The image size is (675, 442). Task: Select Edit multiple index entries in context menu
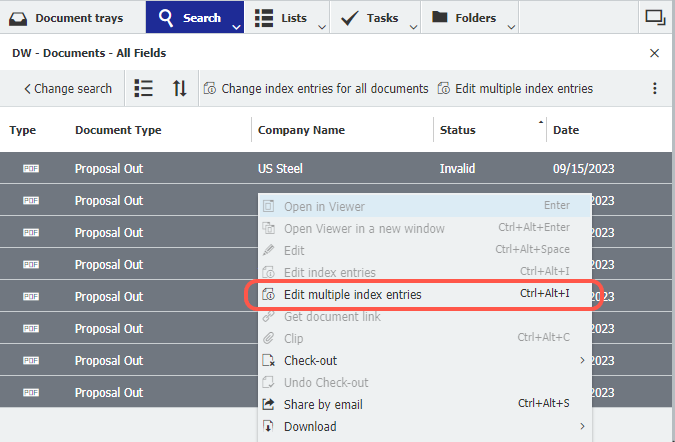(352, 294)
